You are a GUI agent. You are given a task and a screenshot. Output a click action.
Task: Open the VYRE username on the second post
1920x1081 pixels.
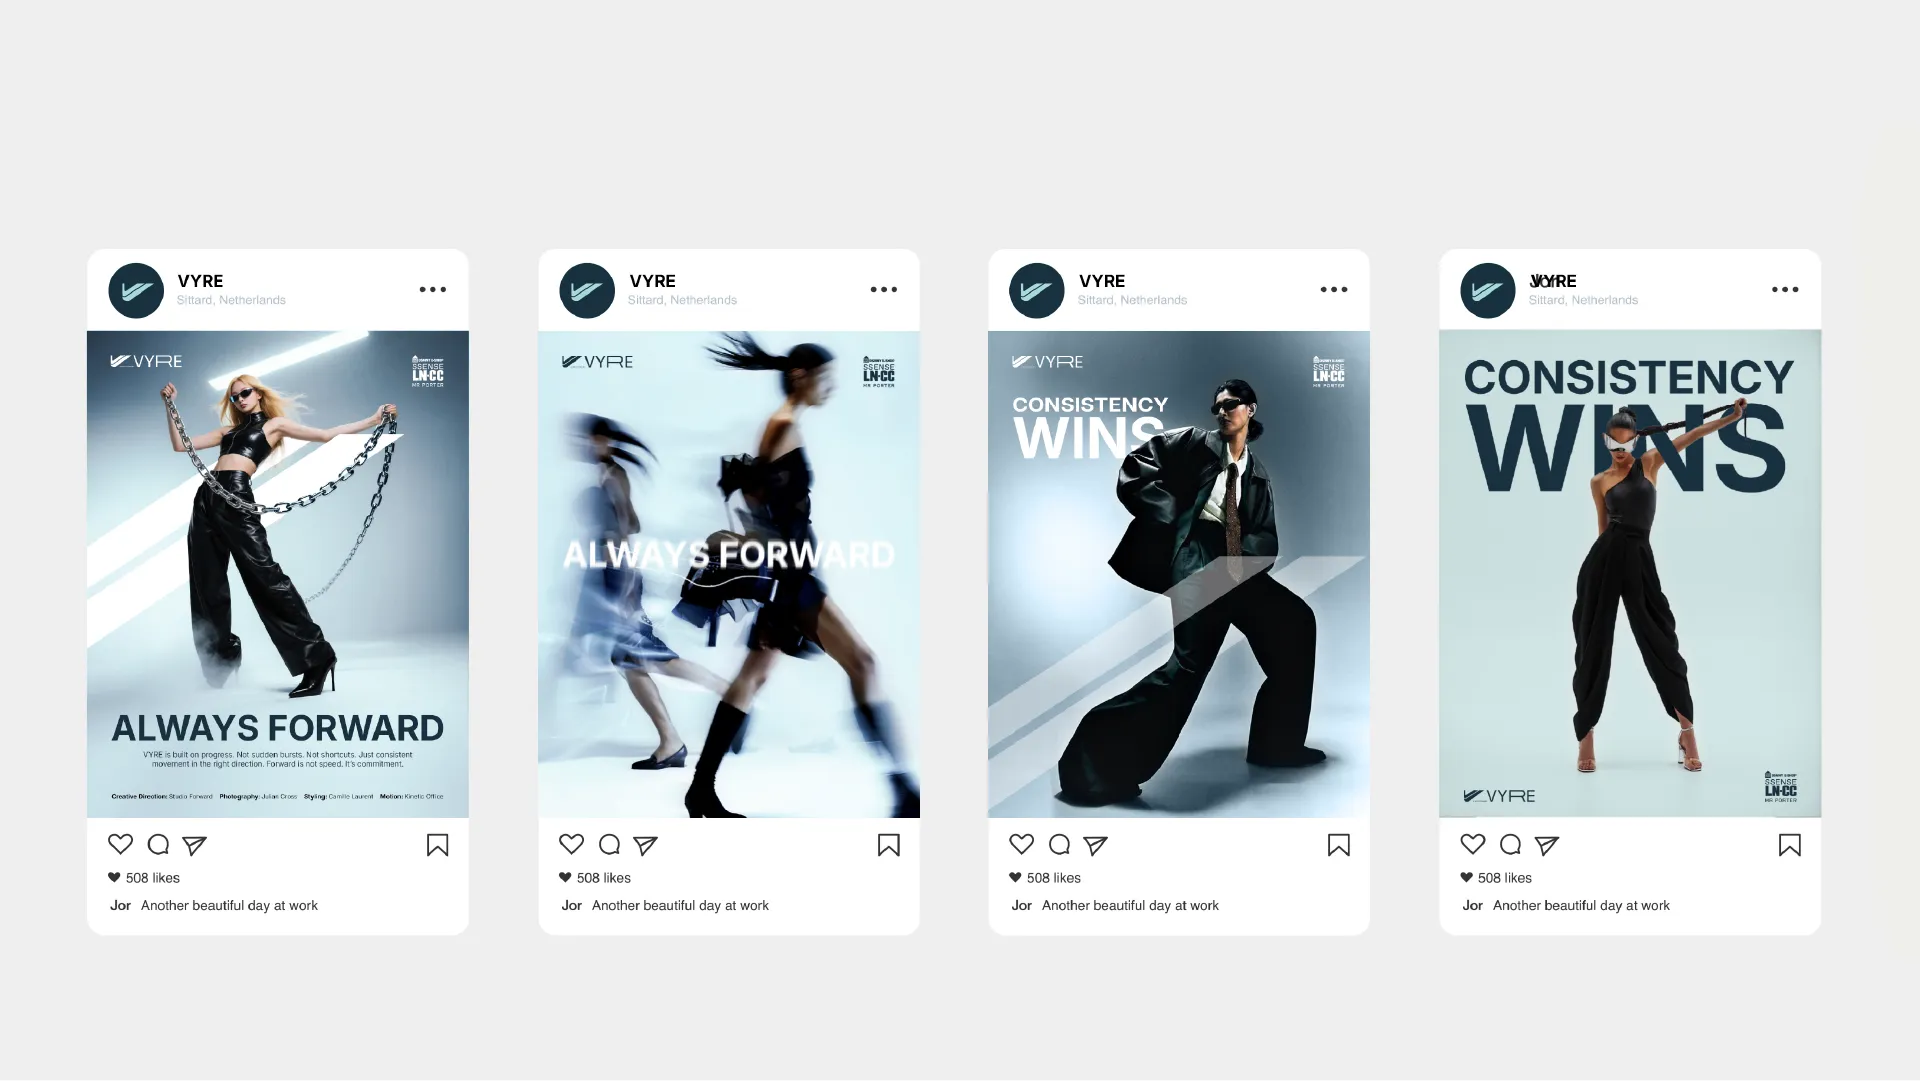tap(652, 281)
